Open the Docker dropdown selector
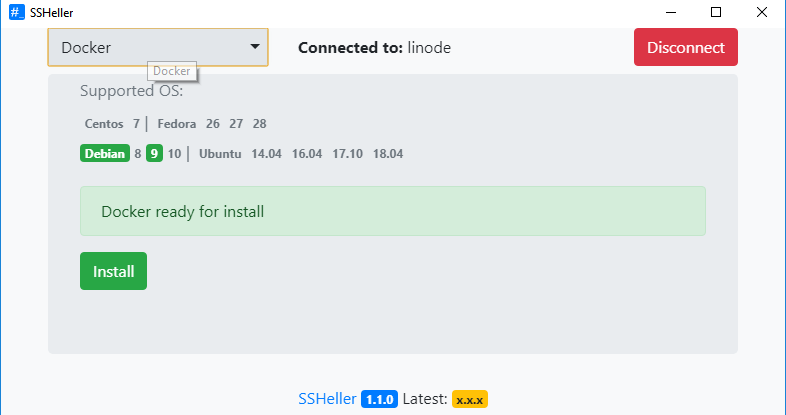This screenshot has width=786, height=415. [158, 47]
